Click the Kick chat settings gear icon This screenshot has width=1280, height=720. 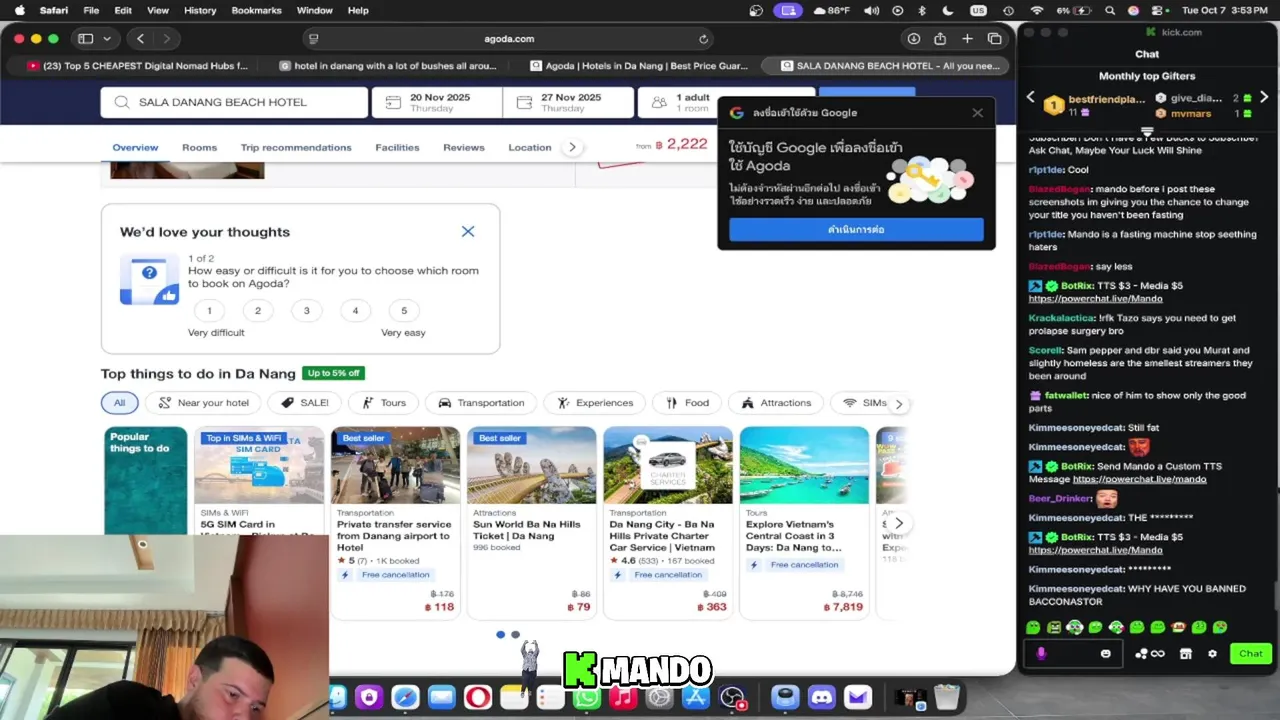pos(1212,654)
